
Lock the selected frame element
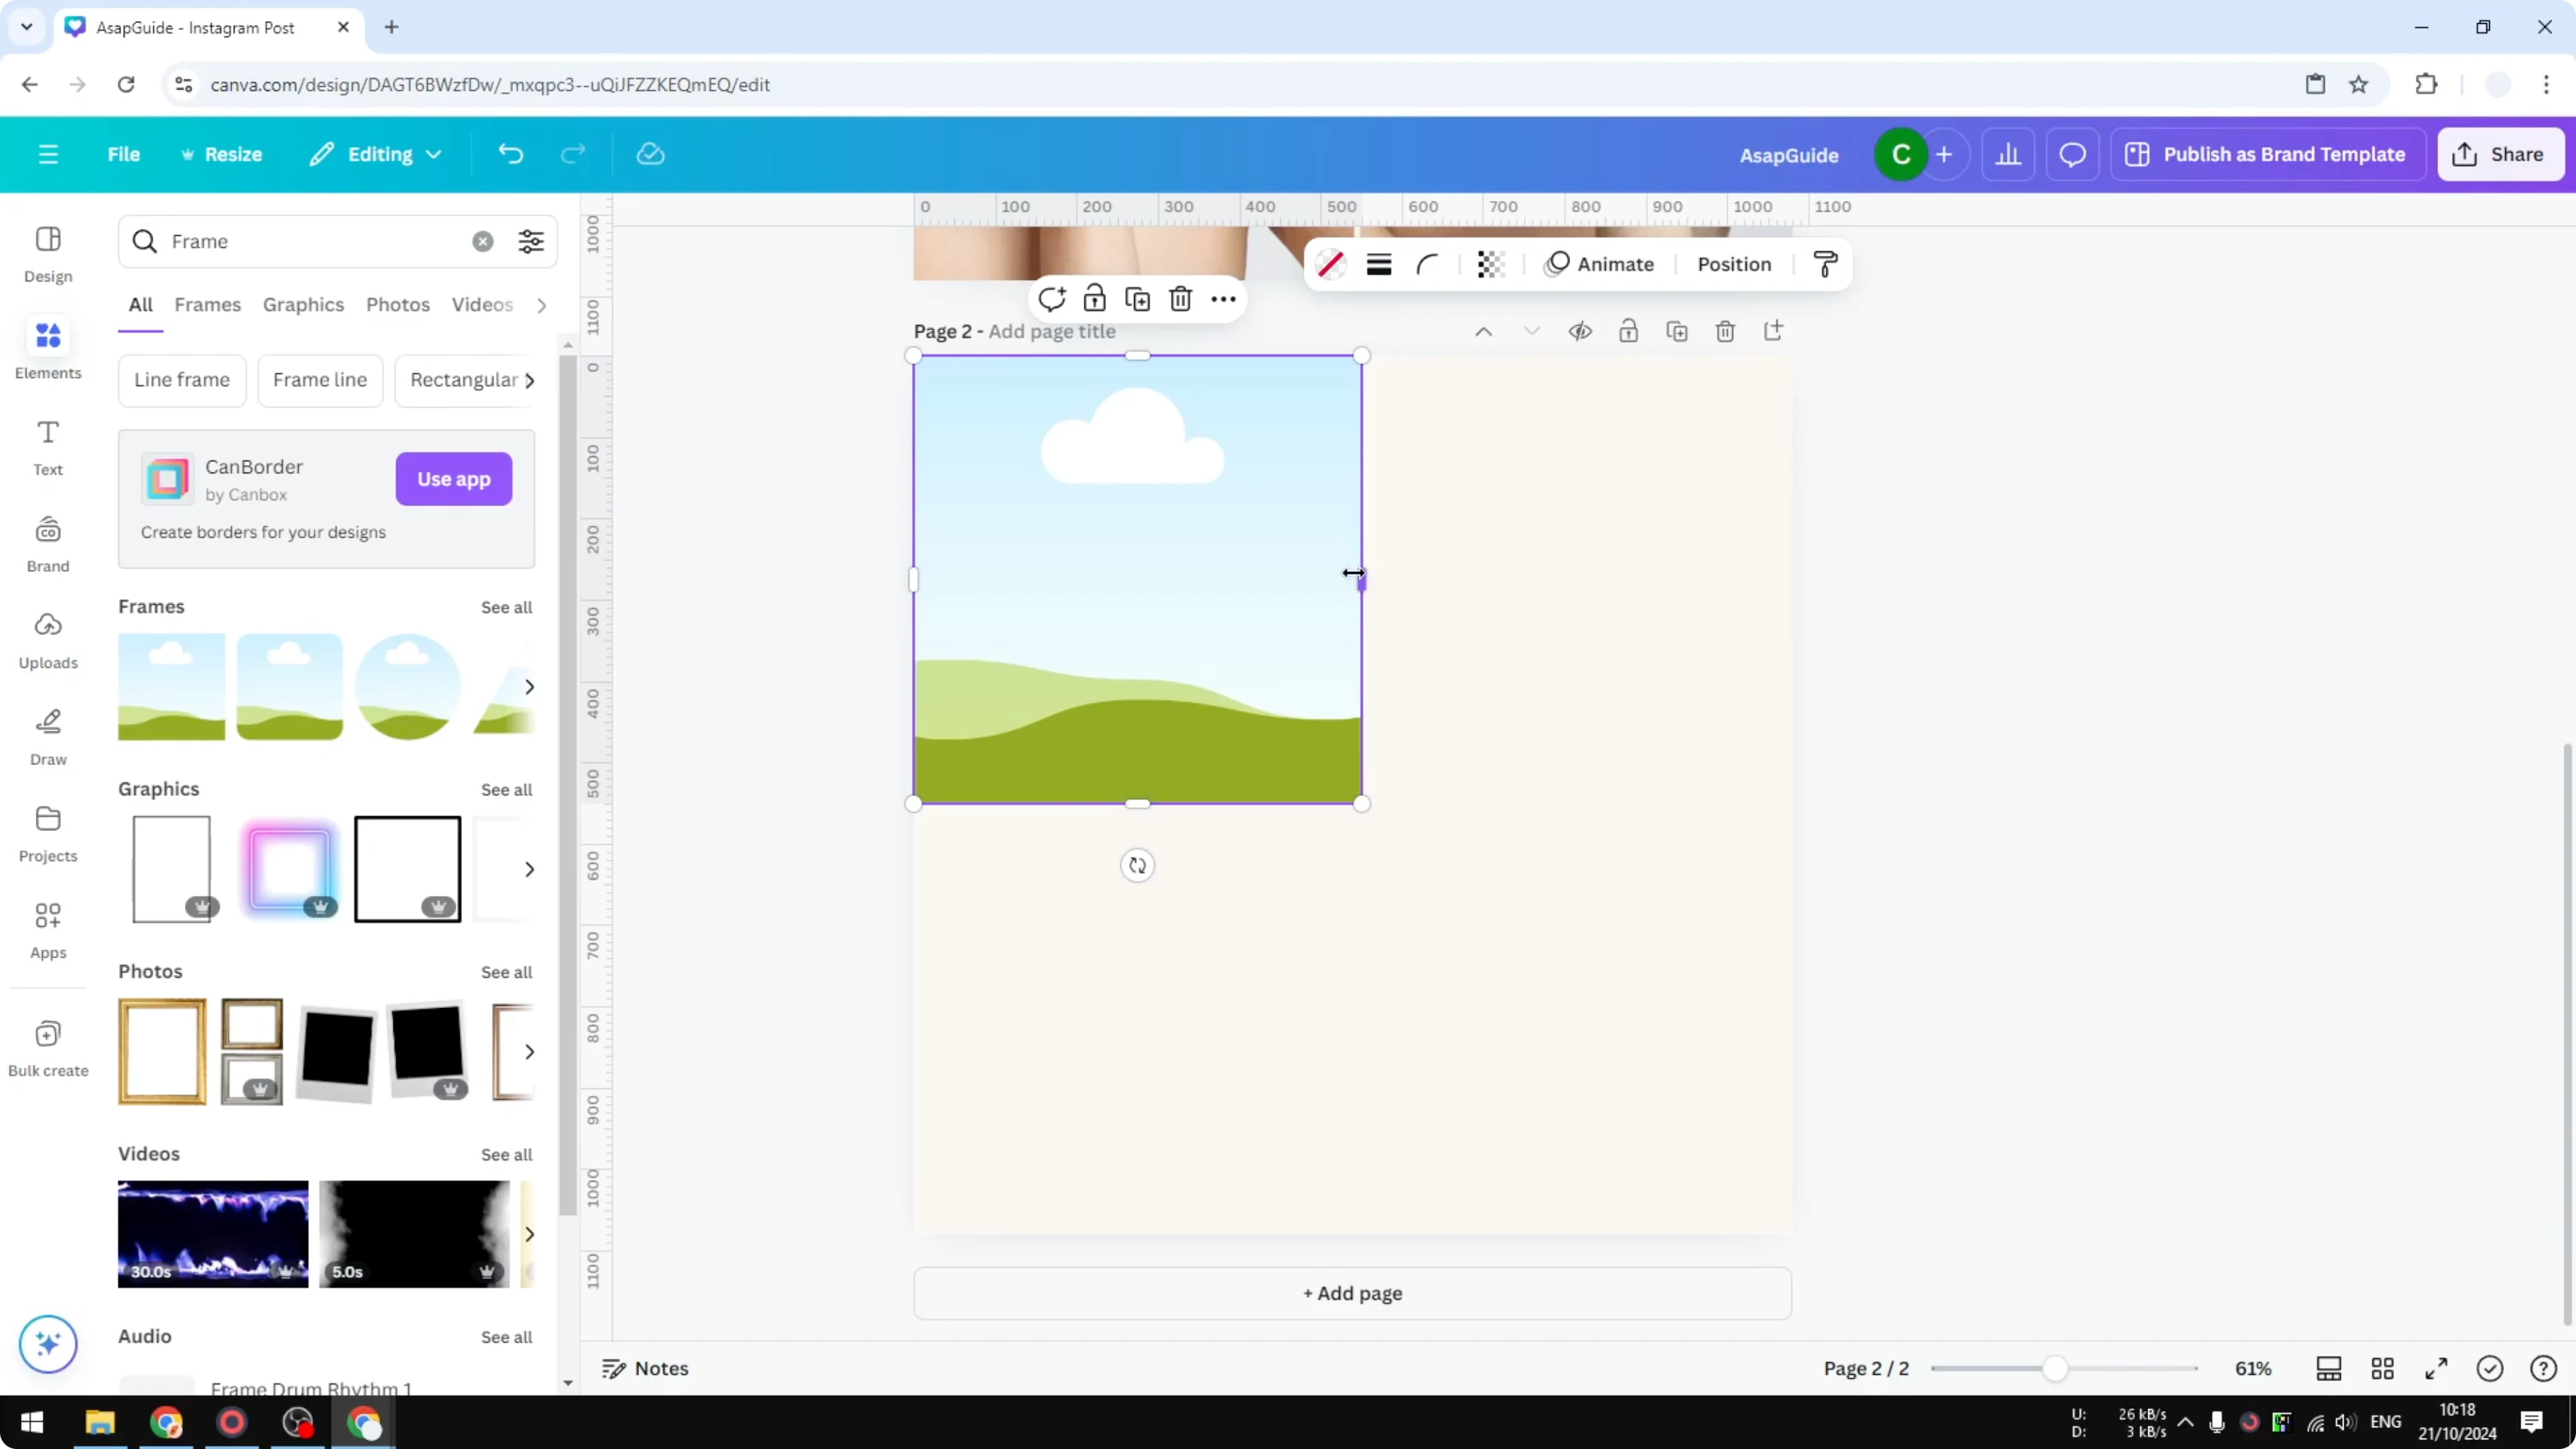[x=1095, y=298]
